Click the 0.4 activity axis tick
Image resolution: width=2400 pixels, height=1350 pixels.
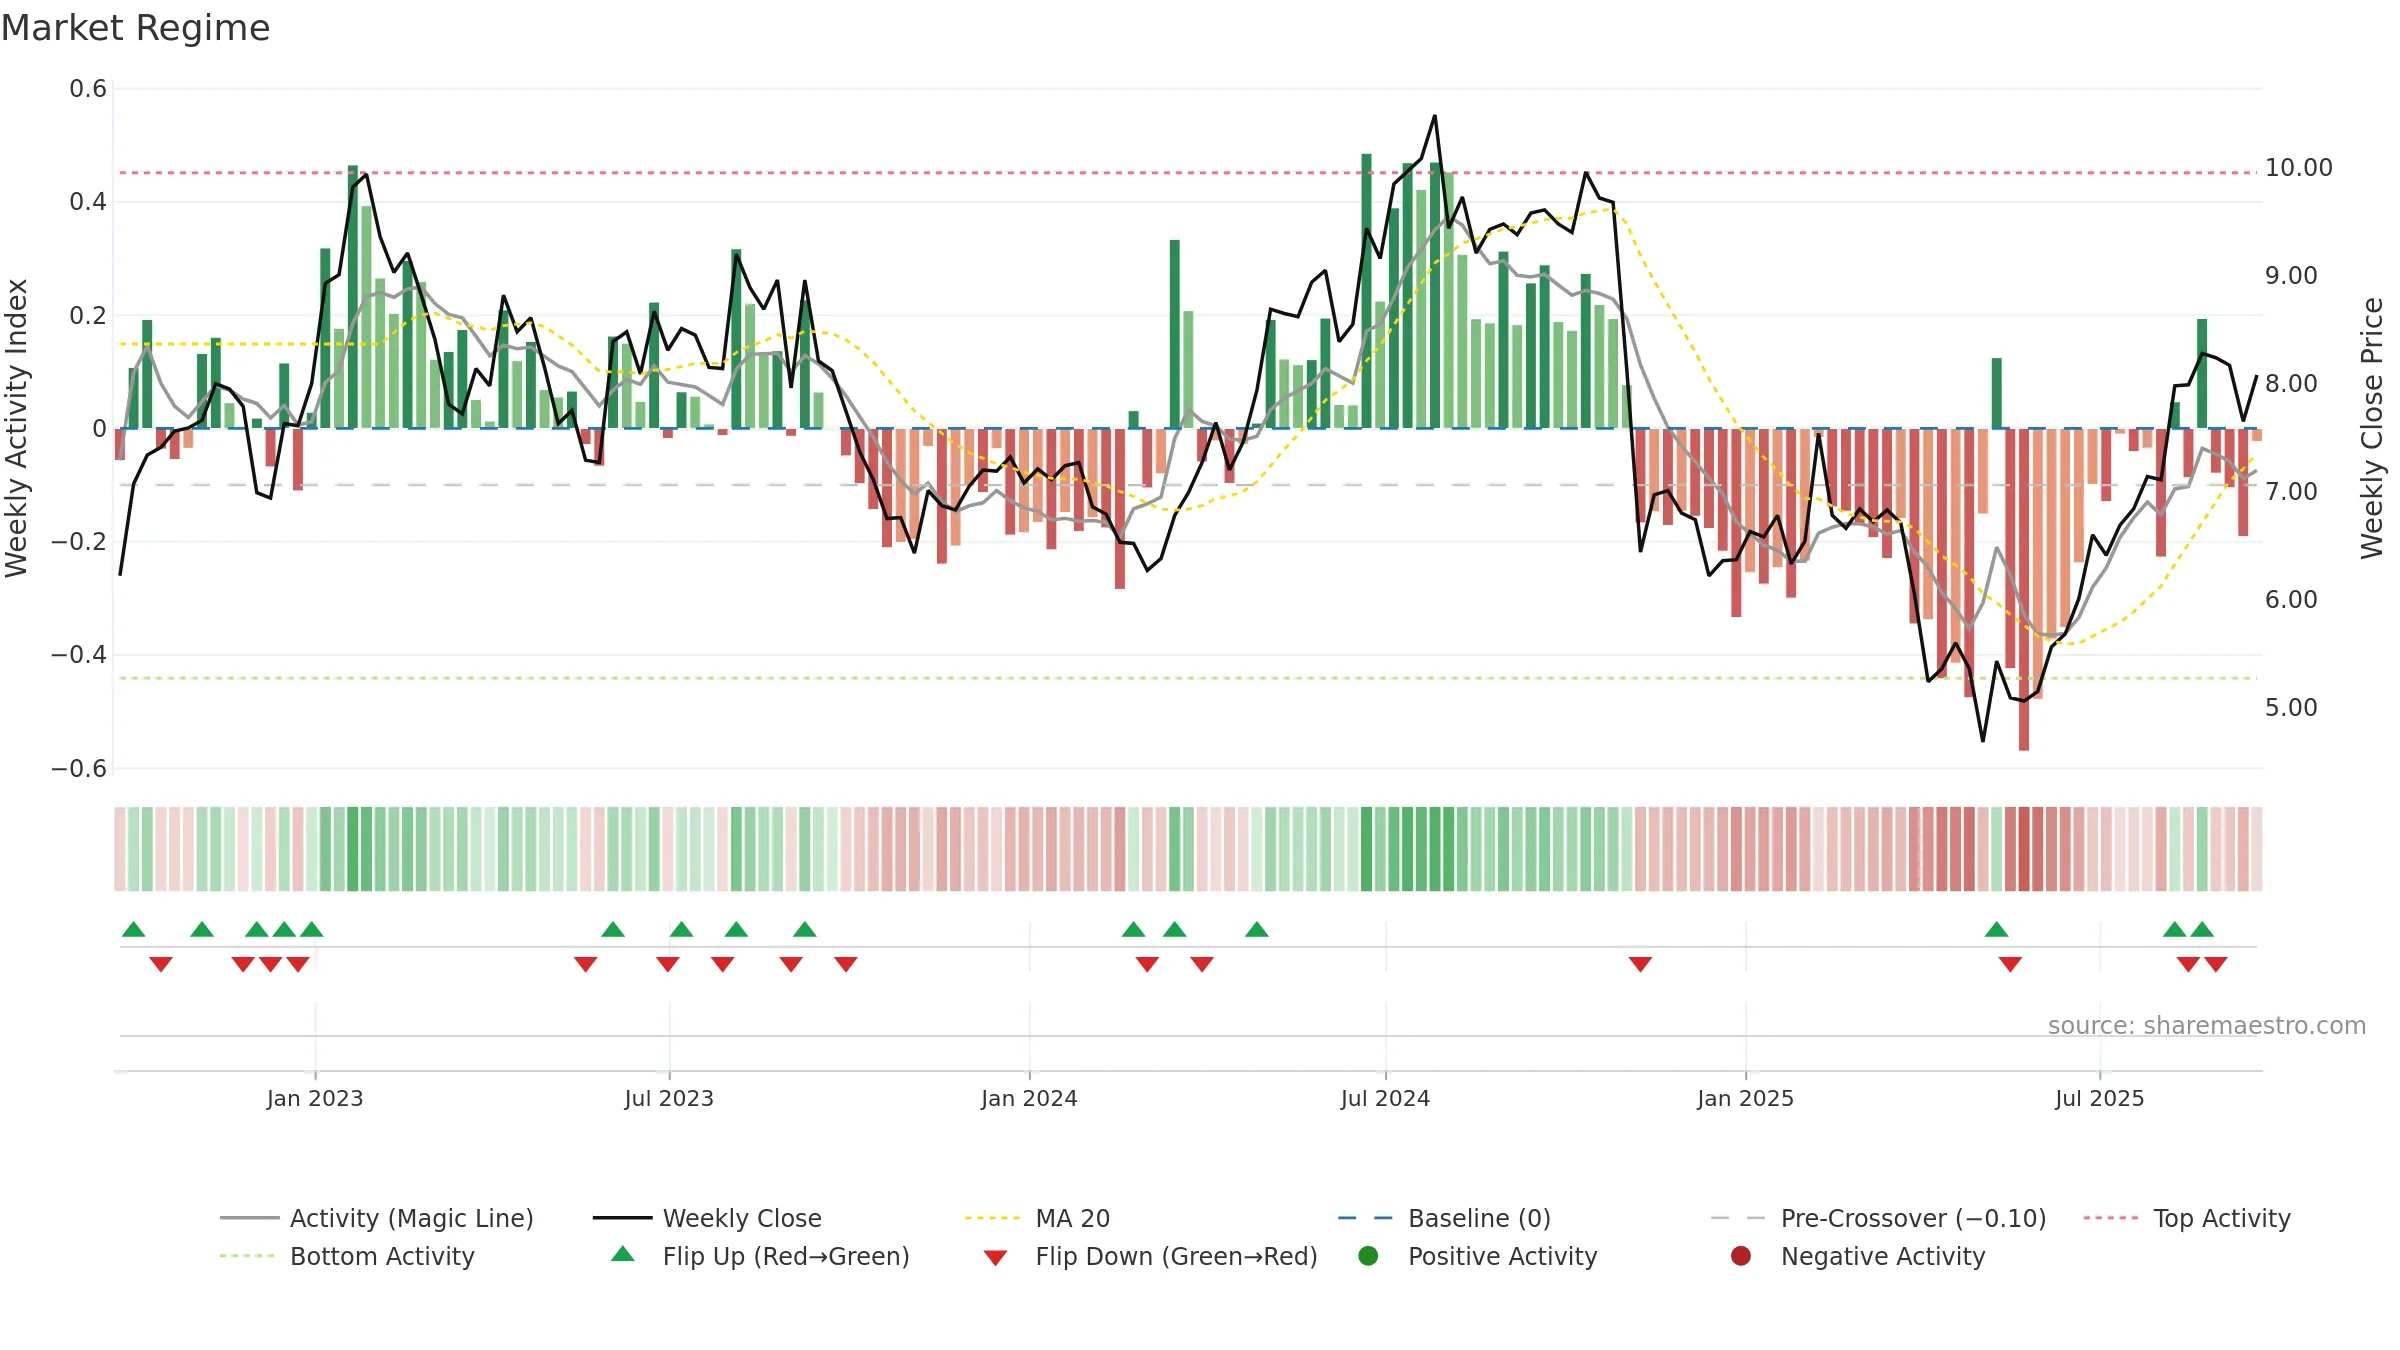tap(88, 202)
